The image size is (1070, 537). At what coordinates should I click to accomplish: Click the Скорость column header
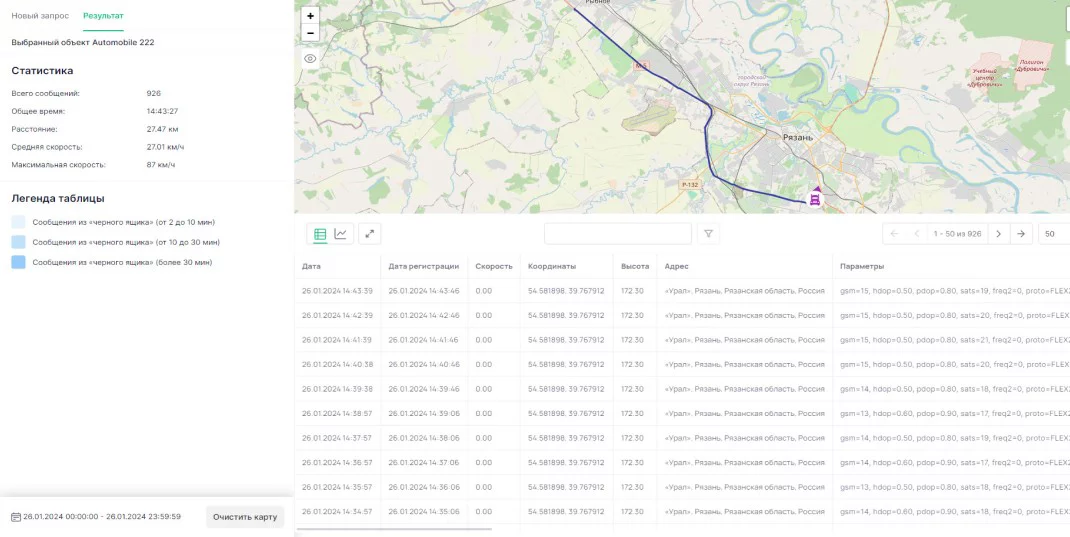[x=493, y=266]
